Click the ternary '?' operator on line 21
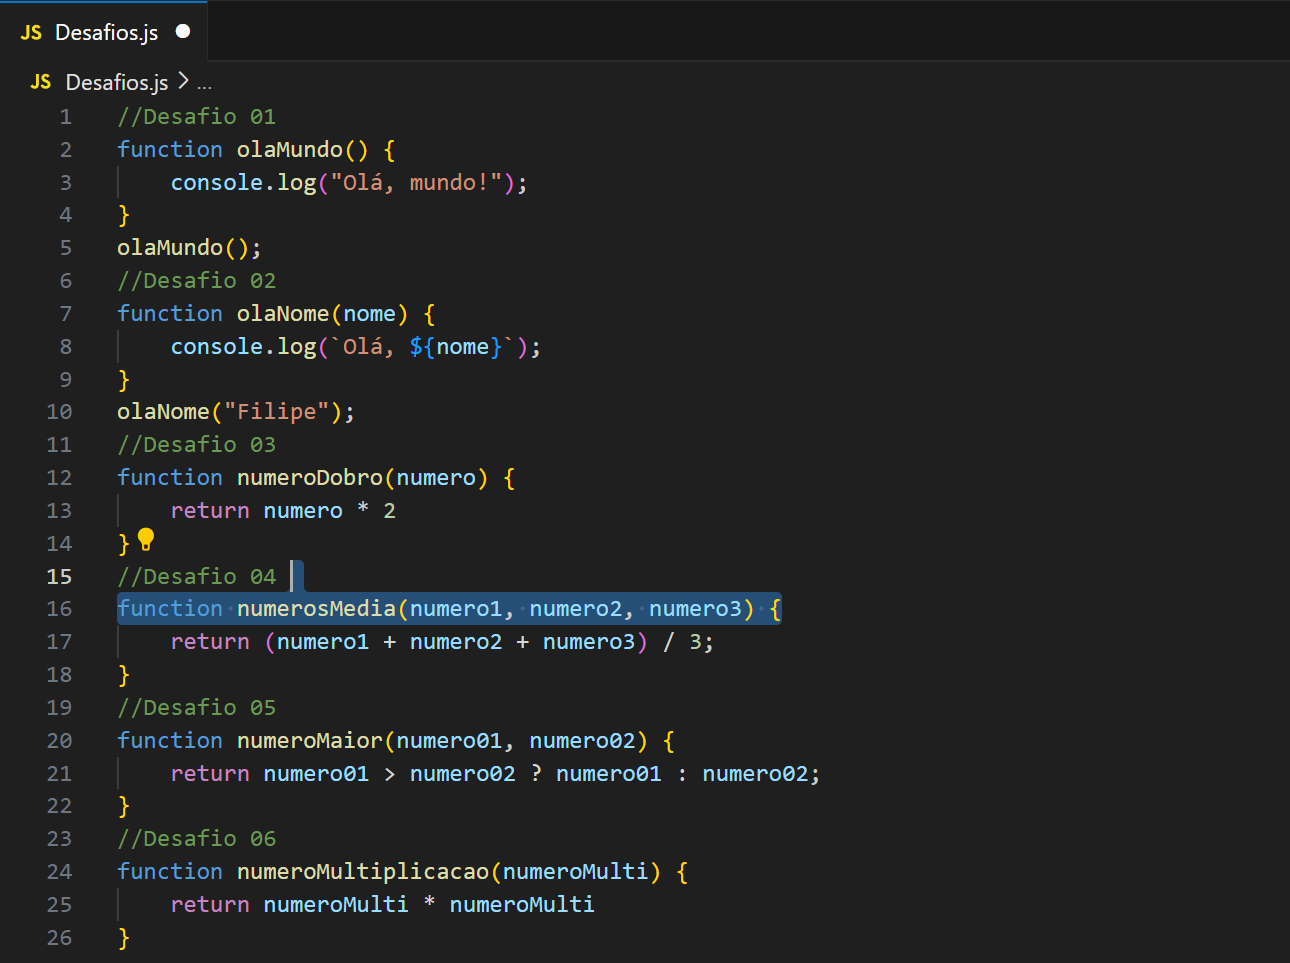Screen dimensions: 1290x963 point(536,774)
